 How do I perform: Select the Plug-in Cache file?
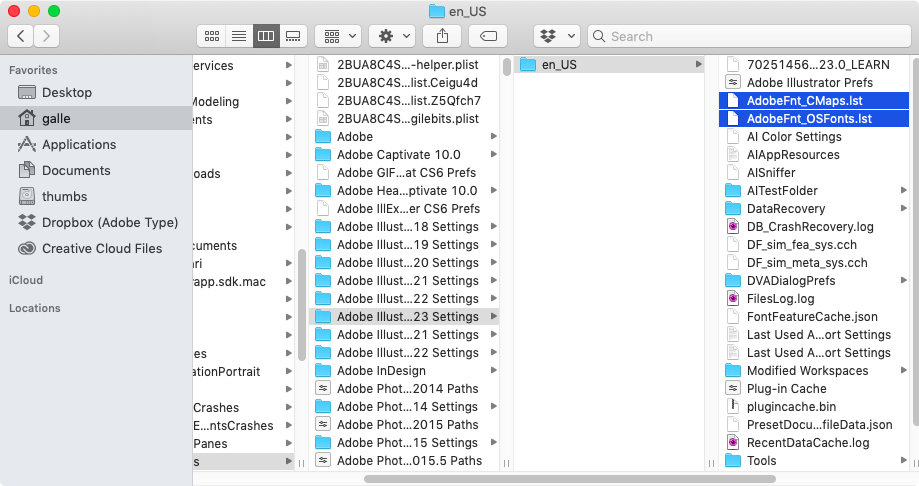coord(814,389)
